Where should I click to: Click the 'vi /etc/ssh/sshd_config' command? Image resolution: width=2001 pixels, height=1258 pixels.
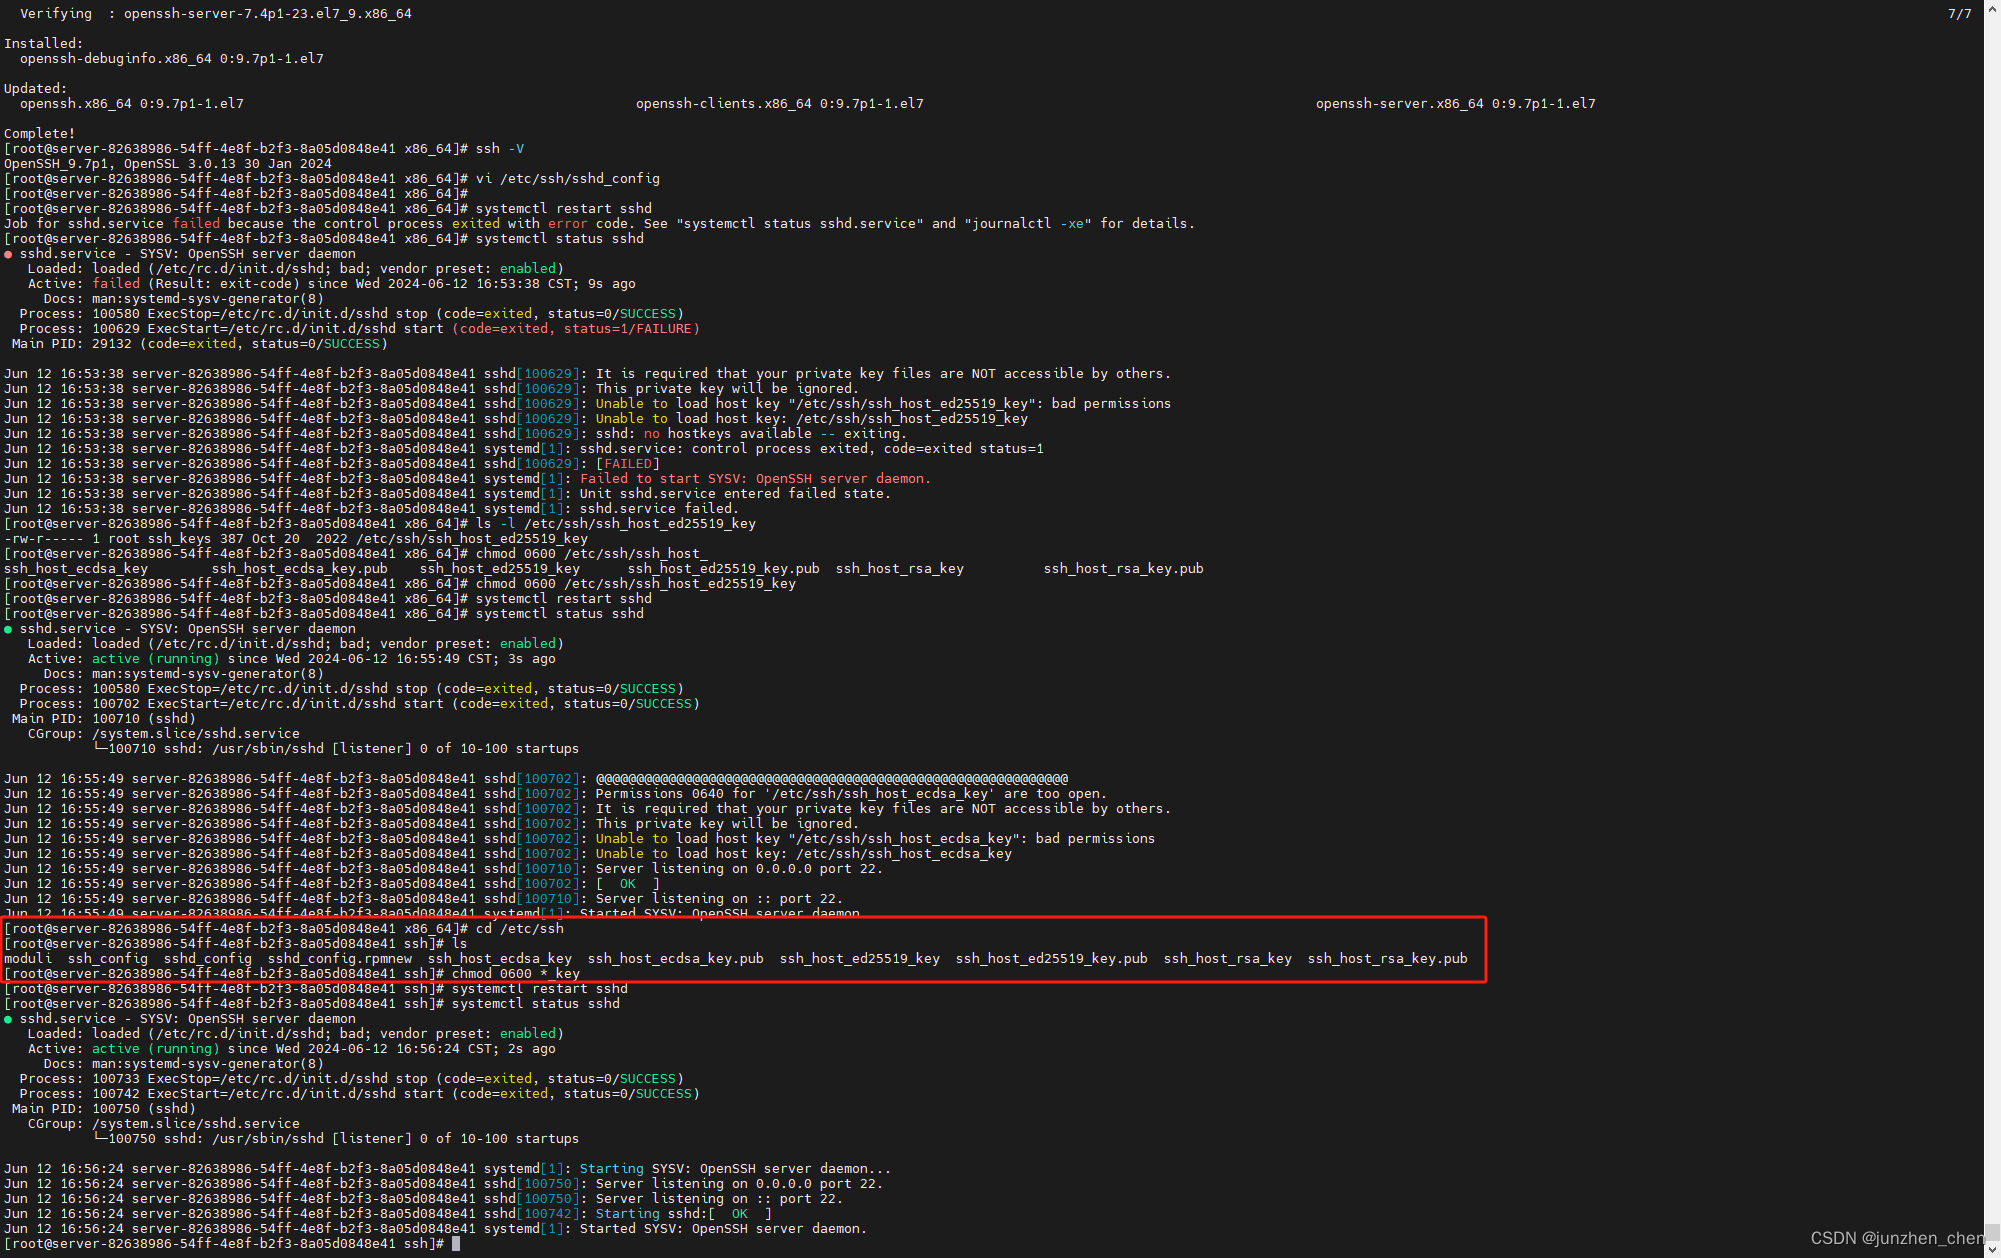pos(567,178)
